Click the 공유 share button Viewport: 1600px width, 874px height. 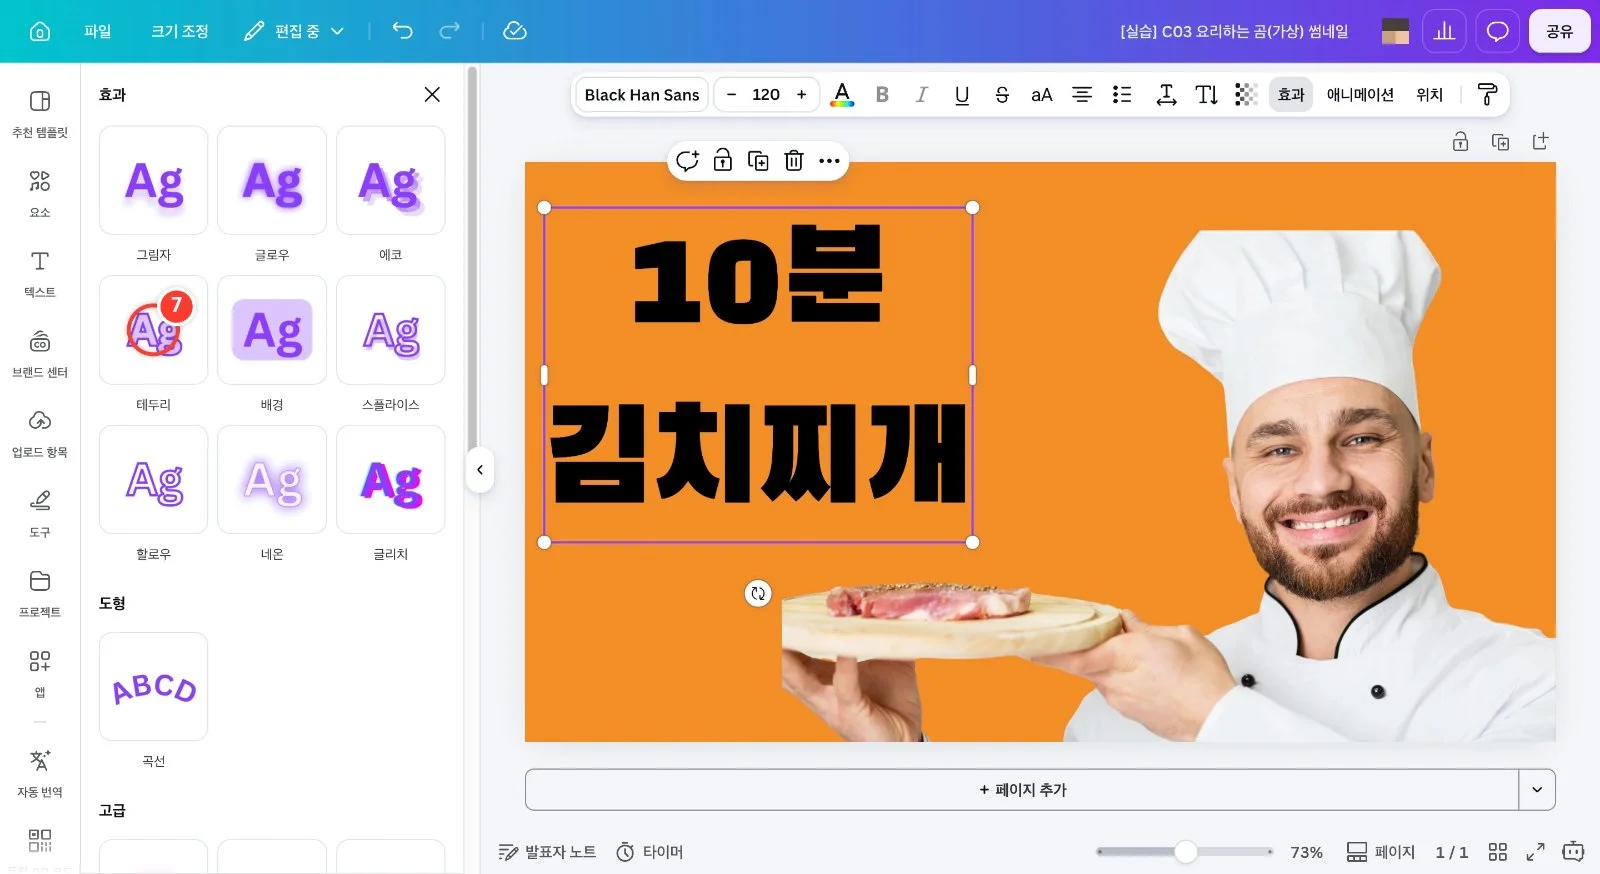[1559, 31]
